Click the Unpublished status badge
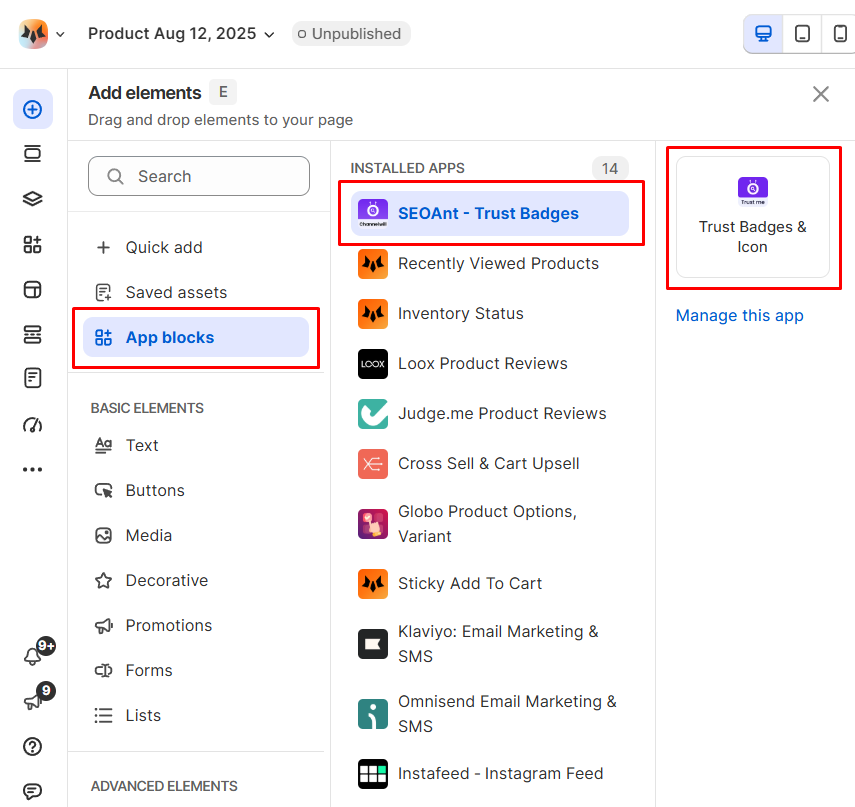Screen dimensions: 855x807 point(351,34)
